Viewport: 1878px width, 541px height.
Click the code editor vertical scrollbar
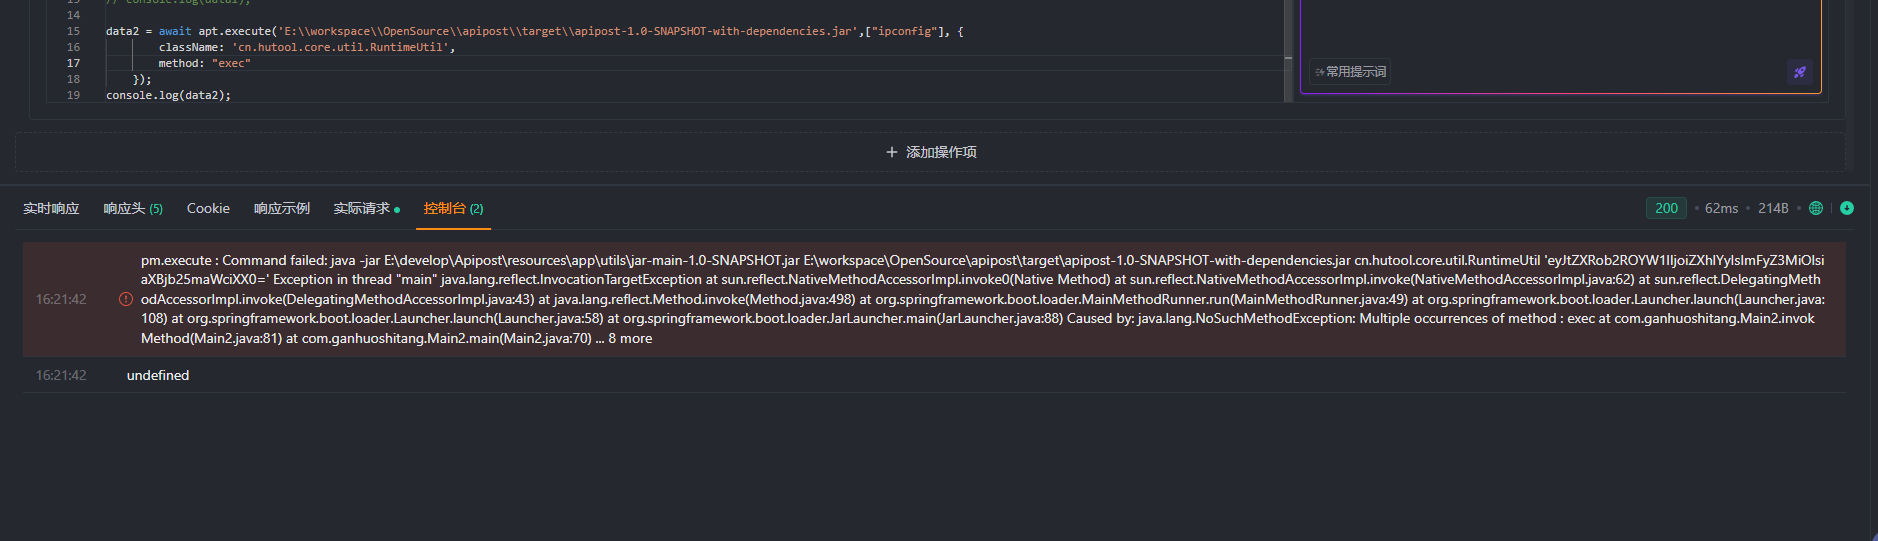click(1288, 60)
